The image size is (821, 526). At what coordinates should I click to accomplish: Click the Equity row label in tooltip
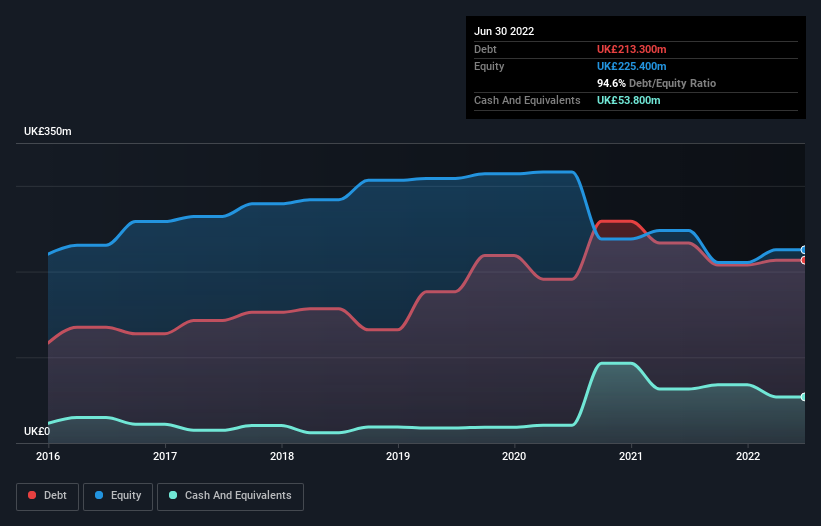489,66
